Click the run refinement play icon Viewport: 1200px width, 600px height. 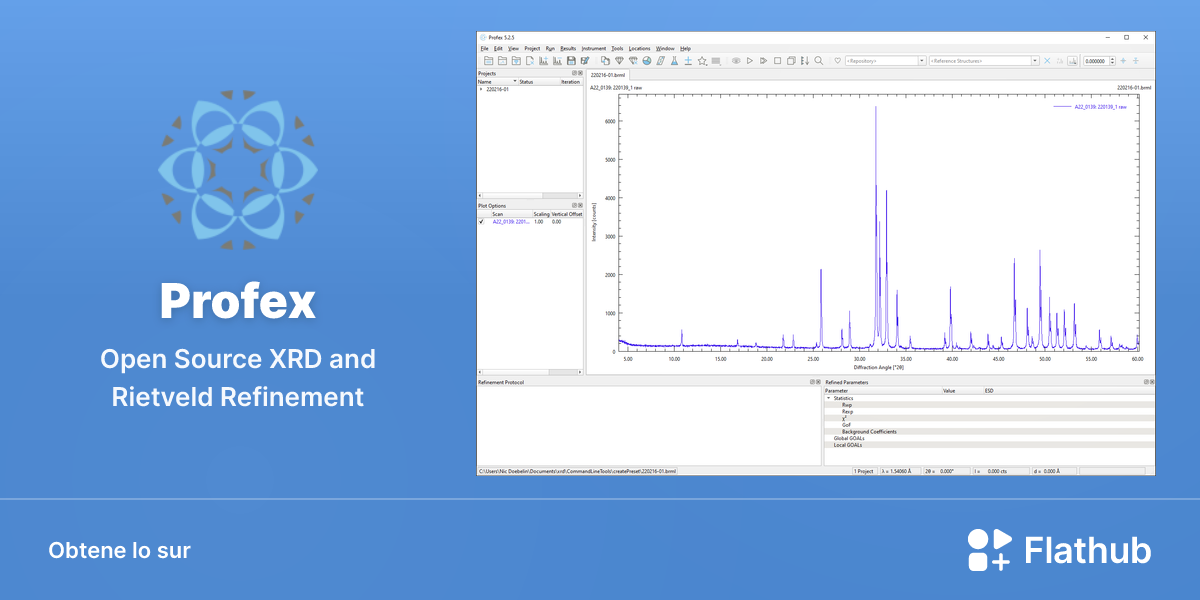pos(749,60)
